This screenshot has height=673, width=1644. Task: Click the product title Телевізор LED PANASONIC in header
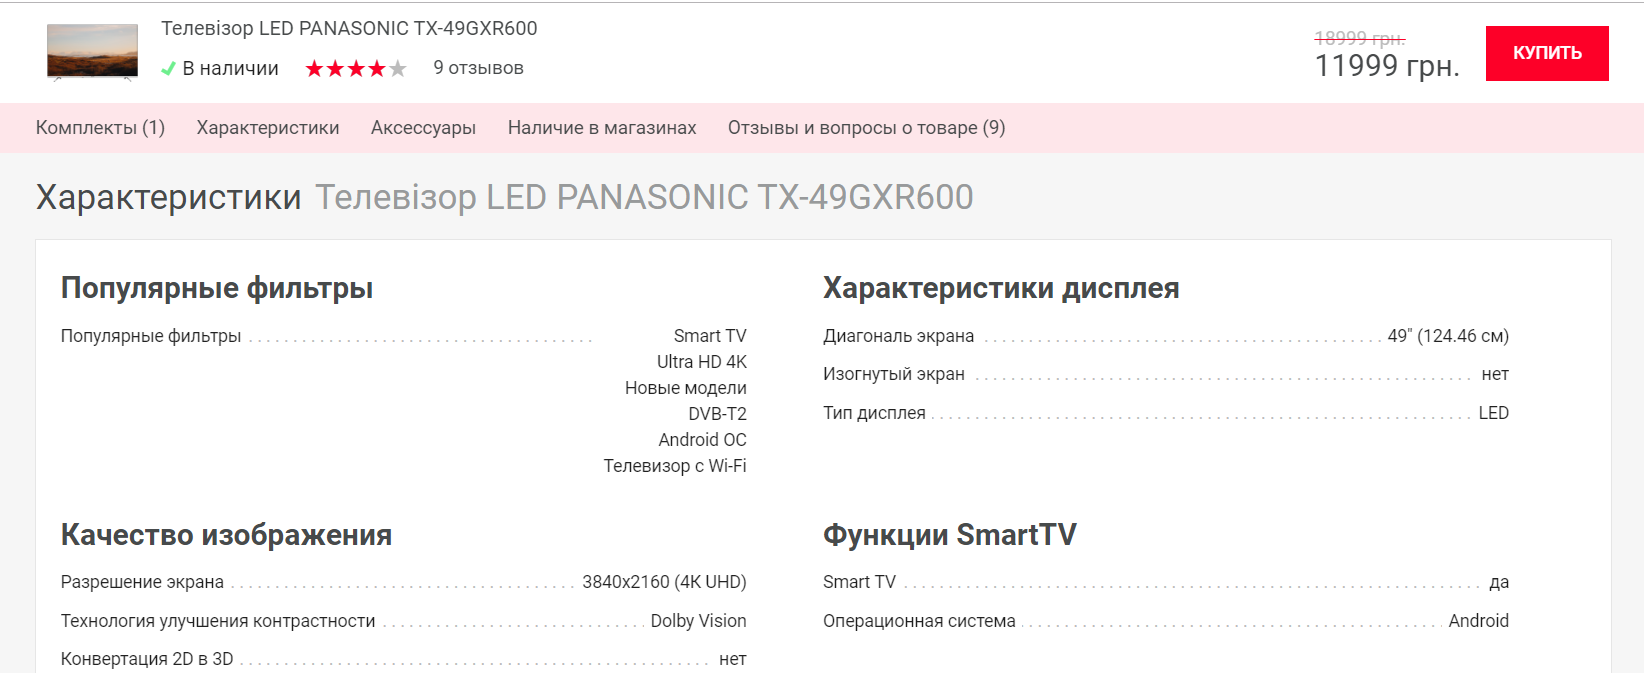pyautogui.click(x=349, y=29)
